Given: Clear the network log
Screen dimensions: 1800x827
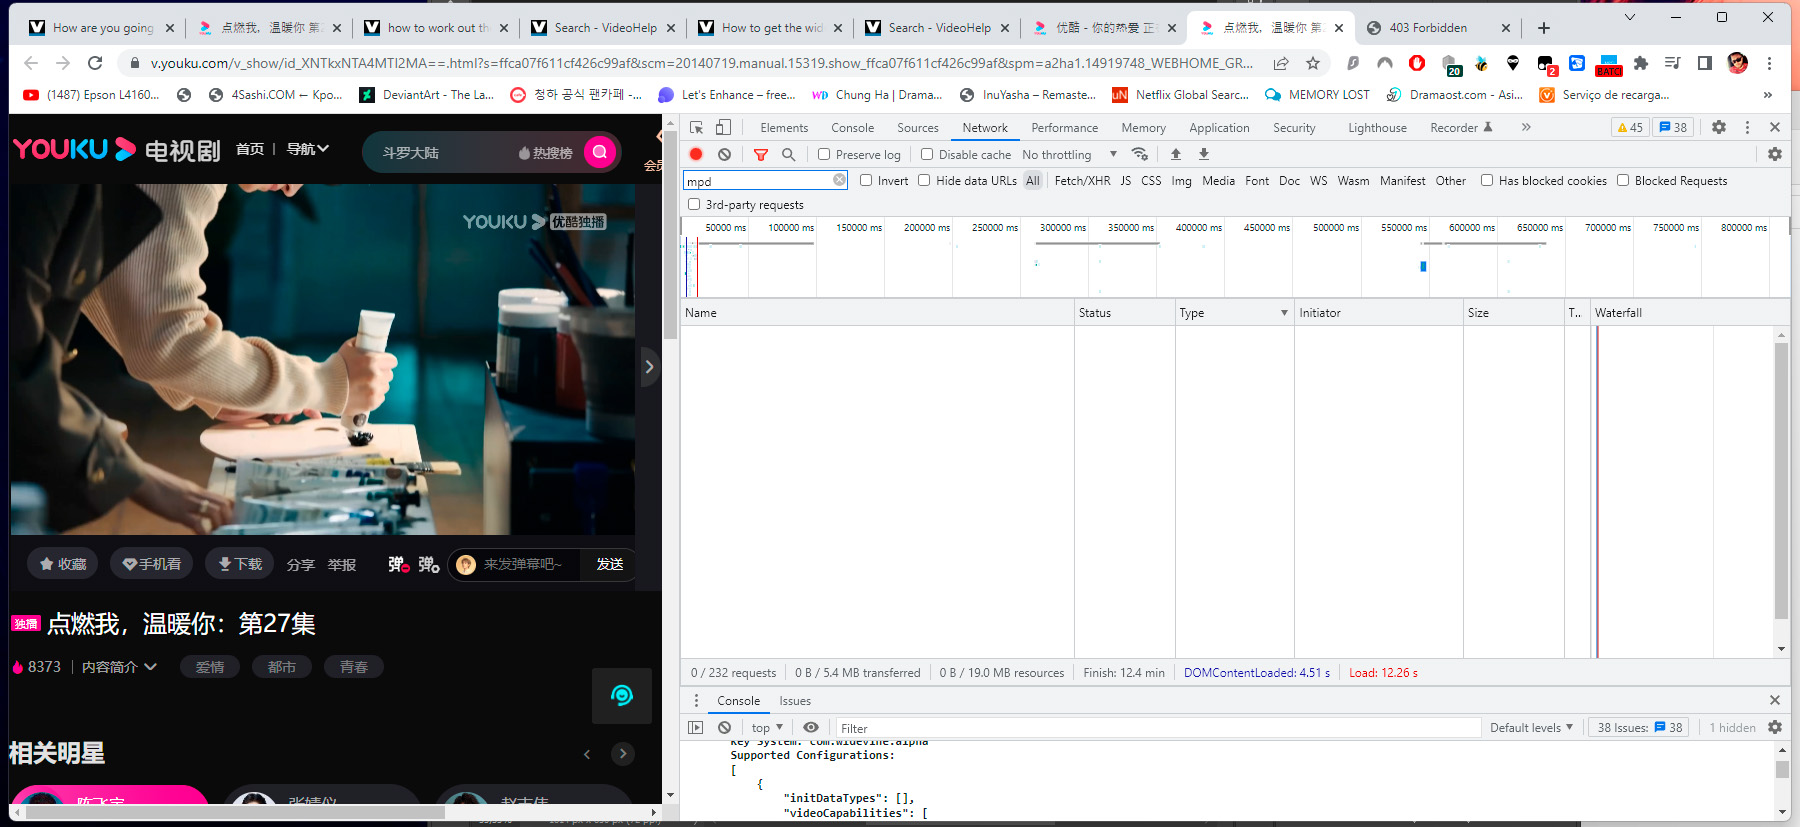Looking at the screenshot, I should (724, 154).
